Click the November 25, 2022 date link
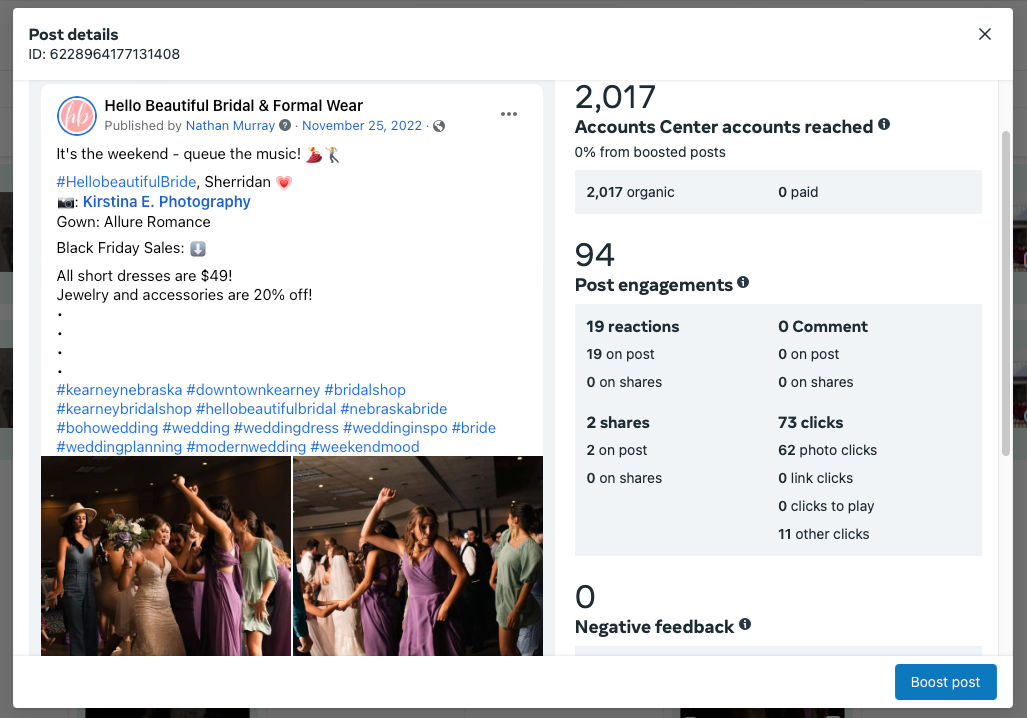The image size is (1027, 718). [x=362, y=126]
